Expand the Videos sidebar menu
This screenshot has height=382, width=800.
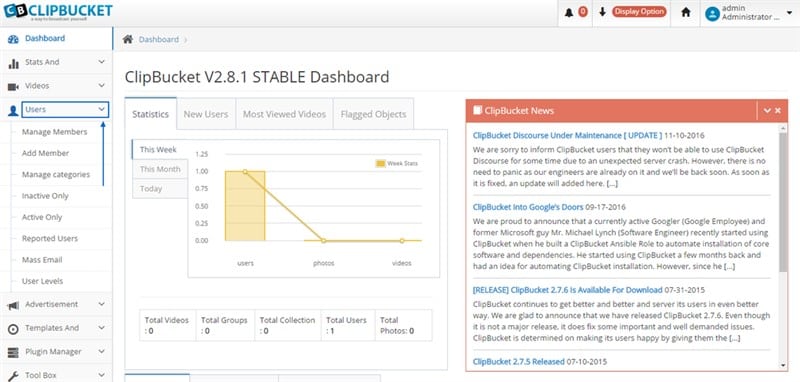pyautogui.click(x=101, y=86)
